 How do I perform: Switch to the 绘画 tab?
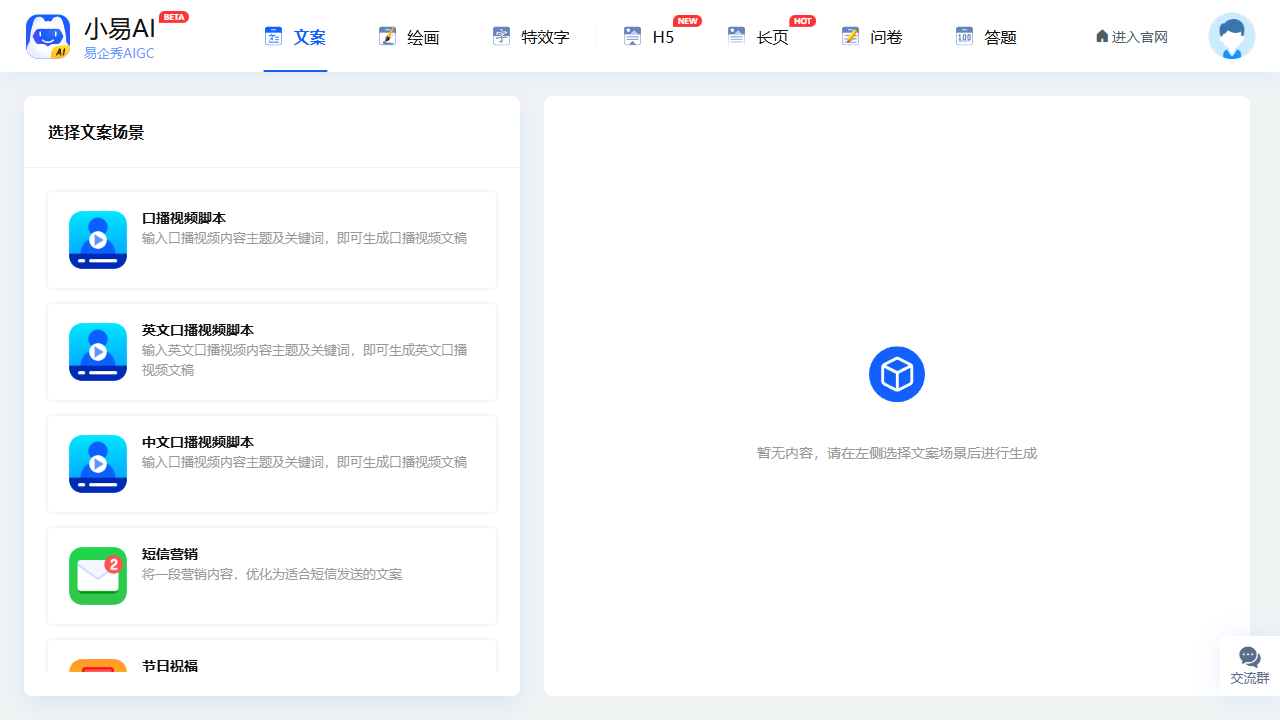[410, 37]
